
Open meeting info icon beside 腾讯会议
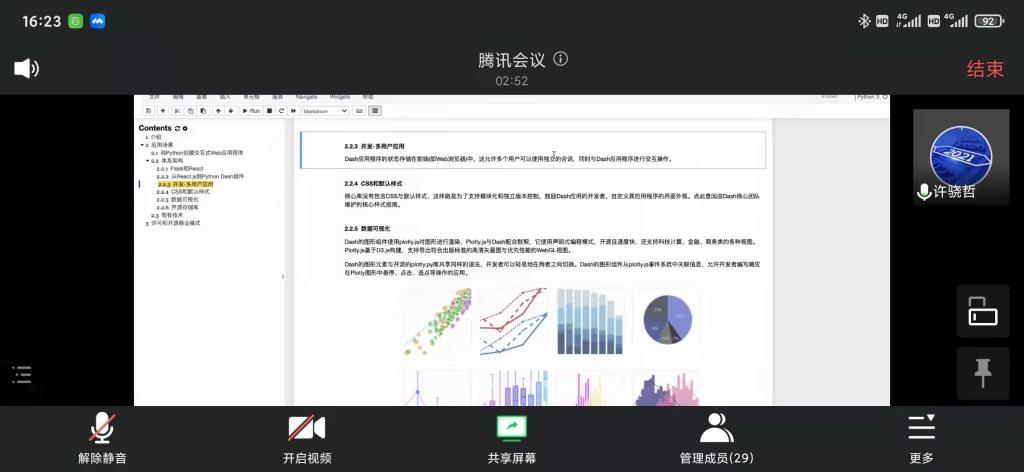pos(561,59)
